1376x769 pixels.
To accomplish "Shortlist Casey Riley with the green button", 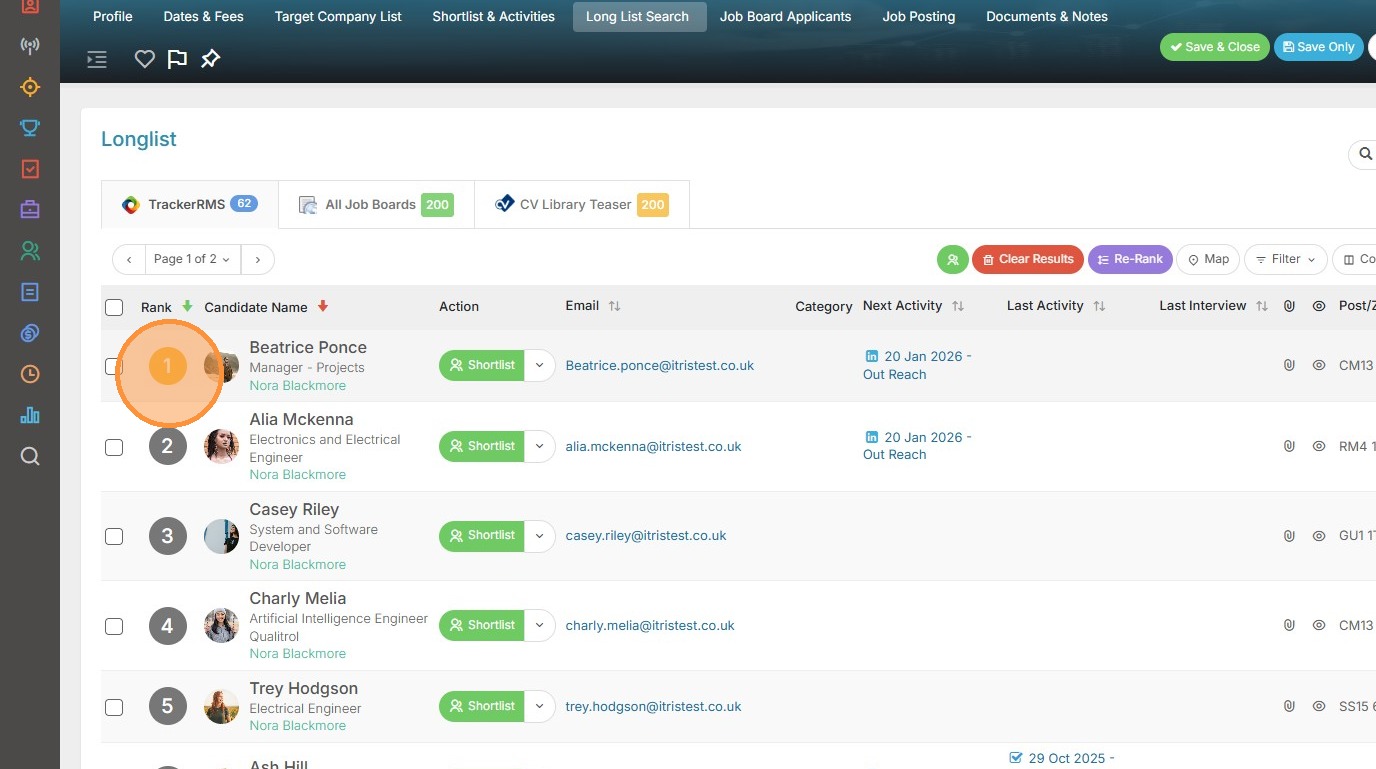I will tap(482, 535).
